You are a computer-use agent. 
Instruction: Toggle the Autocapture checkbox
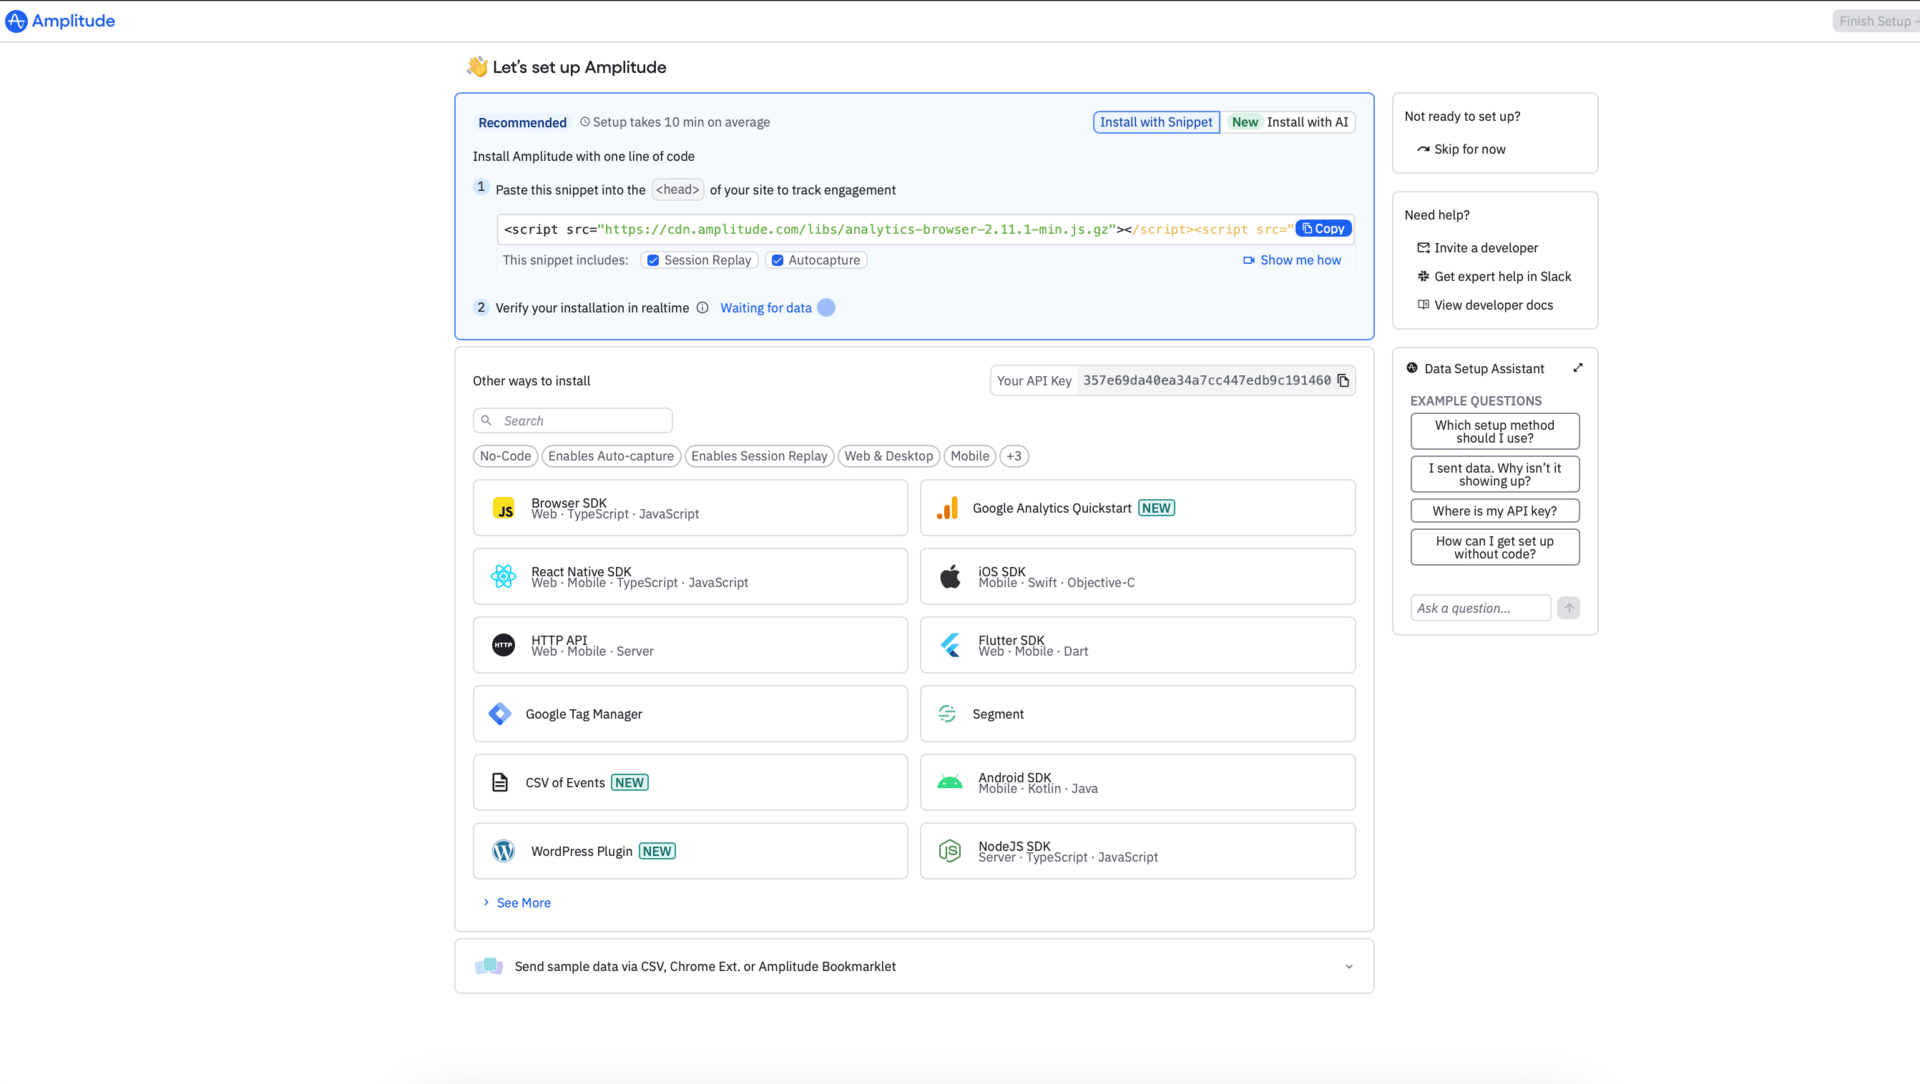point(777,260)
